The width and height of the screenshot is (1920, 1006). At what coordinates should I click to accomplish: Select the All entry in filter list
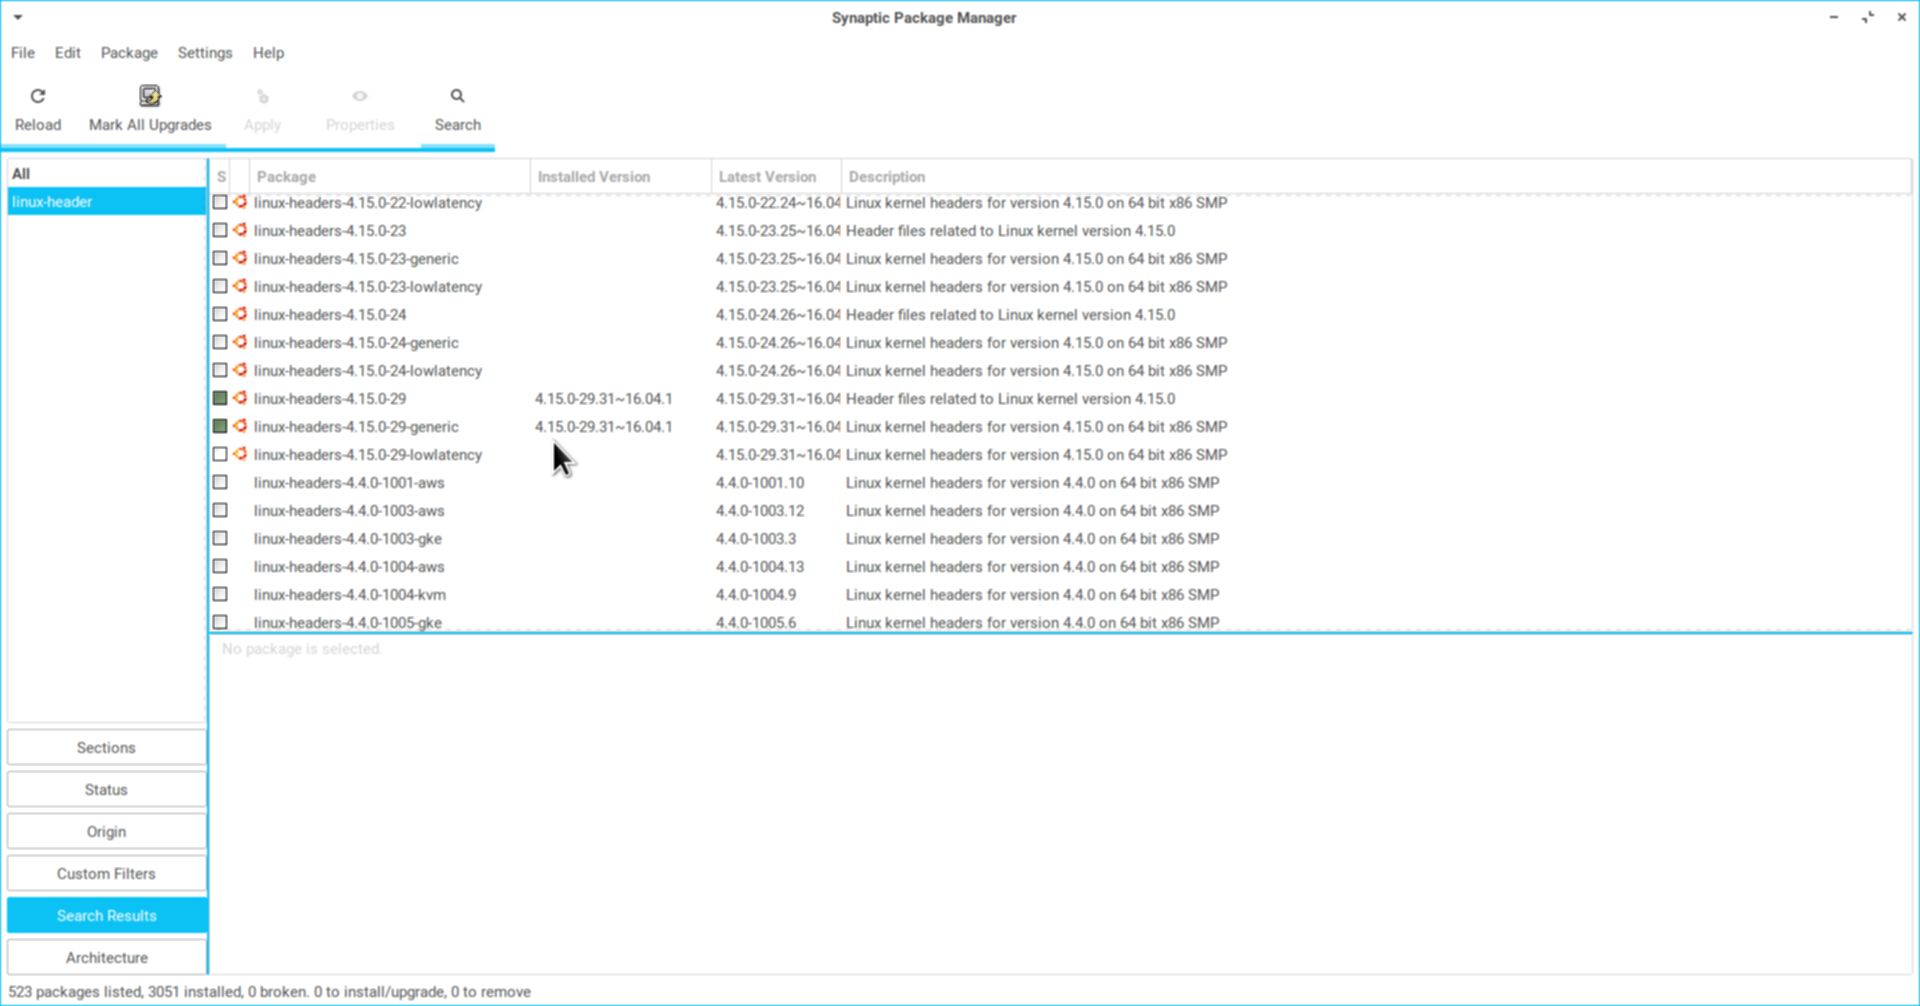coord(106,174)
